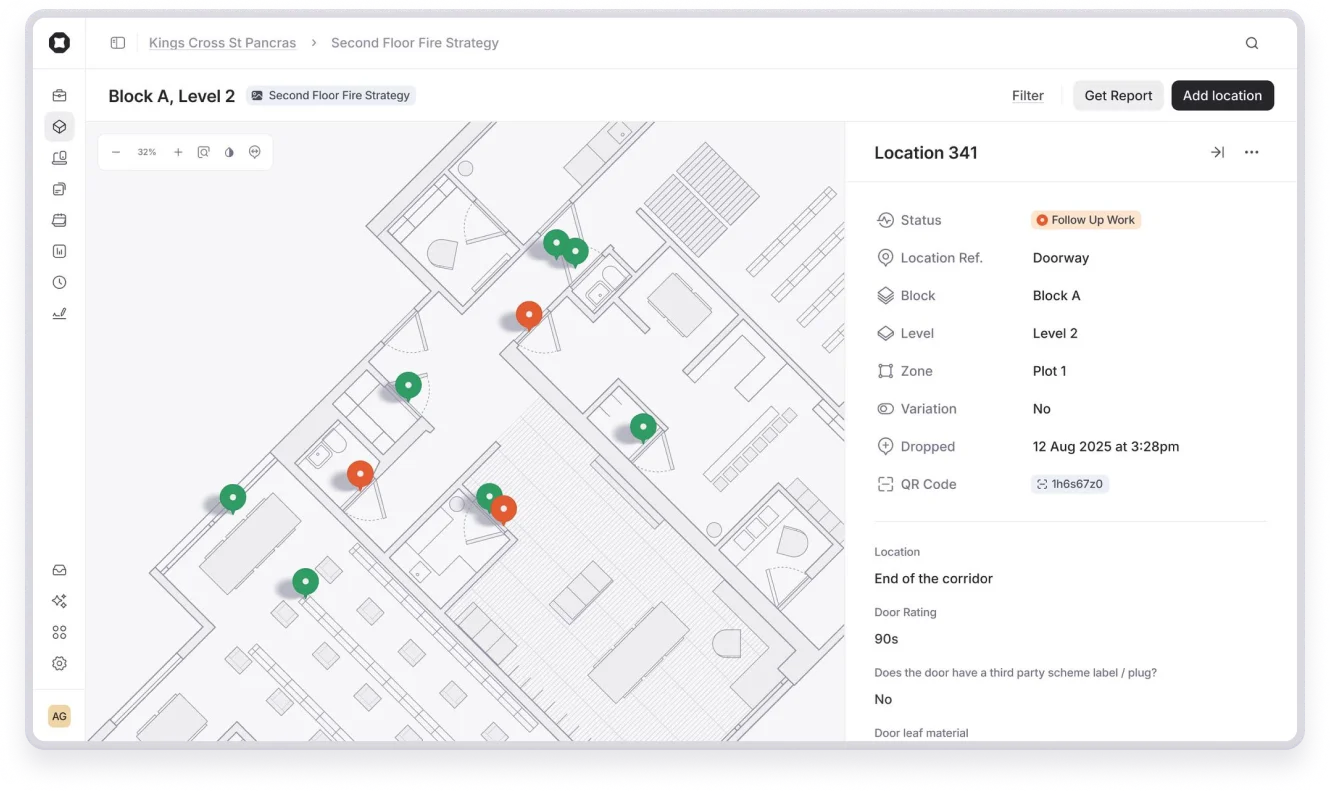The width and height of the screenshot is (1330, 791).
Task: Select the Second Floor Fire Strategy tag
Action: tap(331, 95)
